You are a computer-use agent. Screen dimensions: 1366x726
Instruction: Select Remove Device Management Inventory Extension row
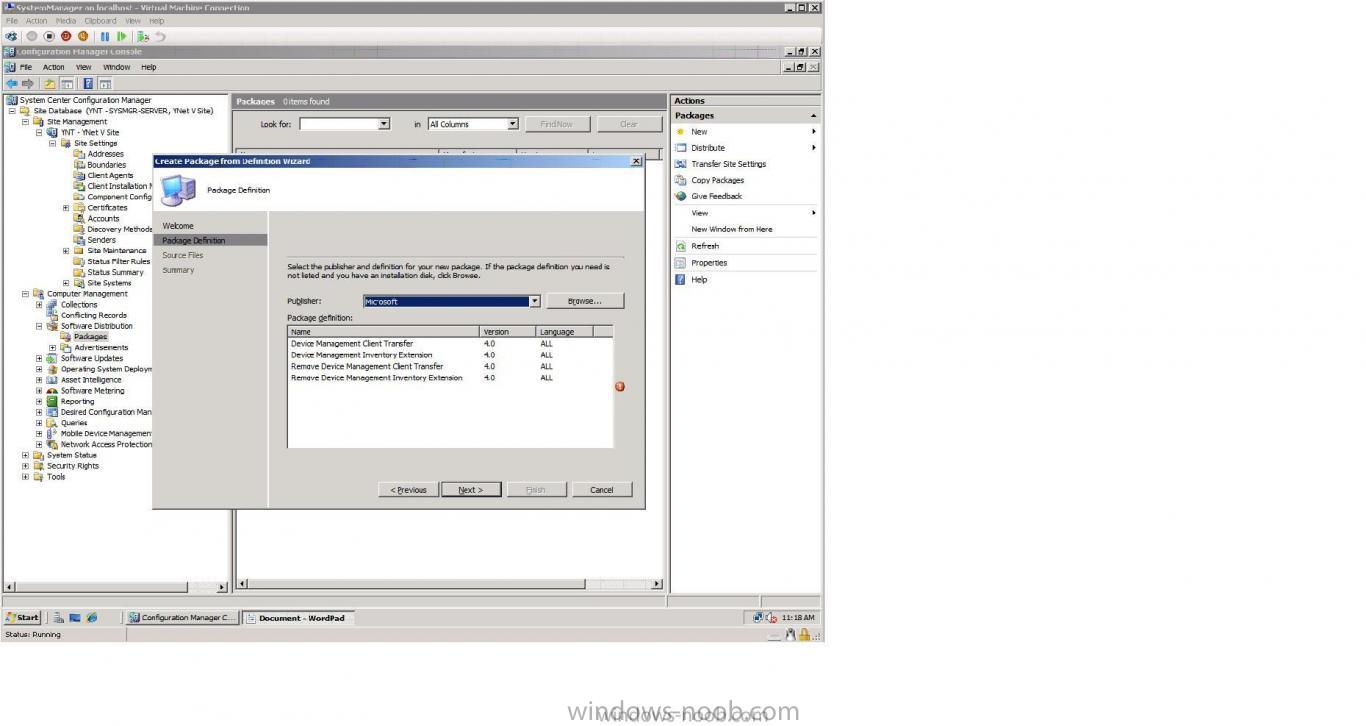click(377, 378)
